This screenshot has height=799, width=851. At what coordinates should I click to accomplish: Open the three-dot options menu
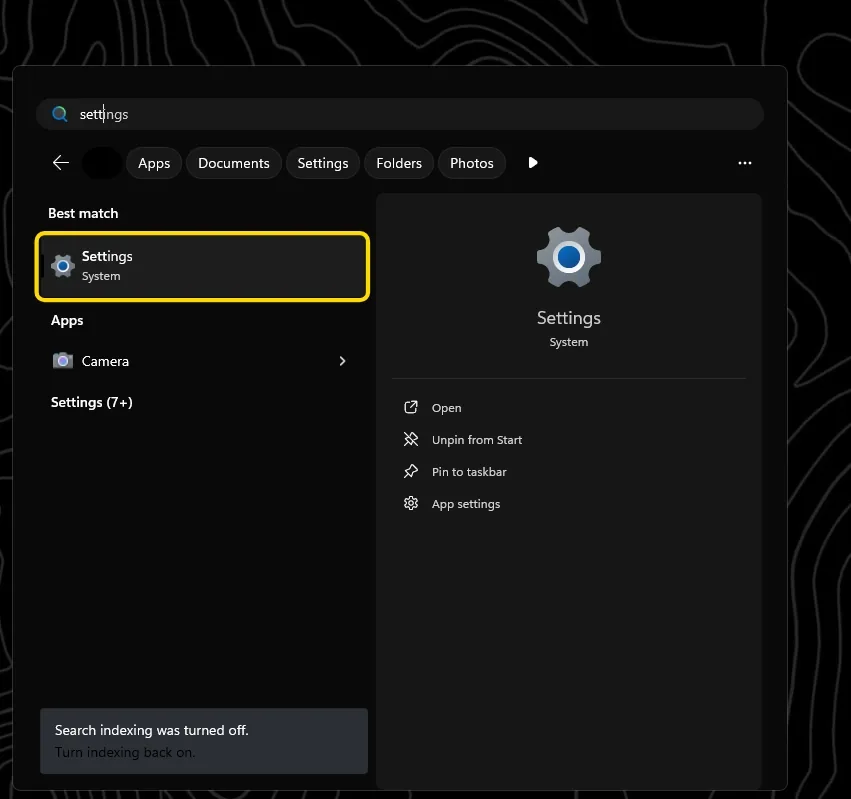pyautogui.click(x=745, y=163)
